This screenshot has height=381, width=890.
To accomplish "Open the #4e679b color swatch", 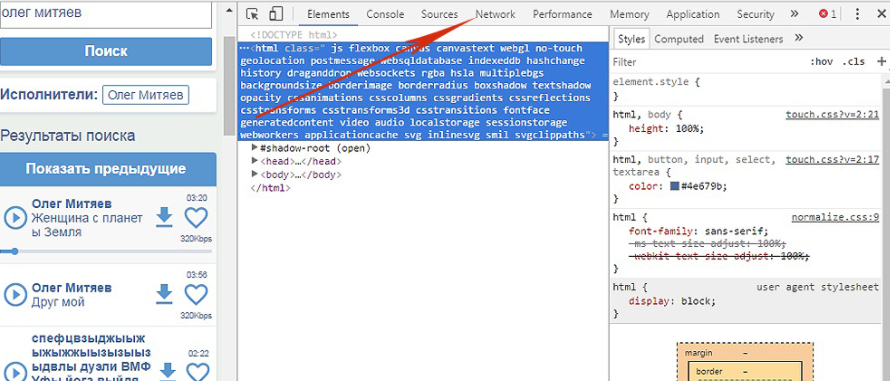I will point(674,186).
